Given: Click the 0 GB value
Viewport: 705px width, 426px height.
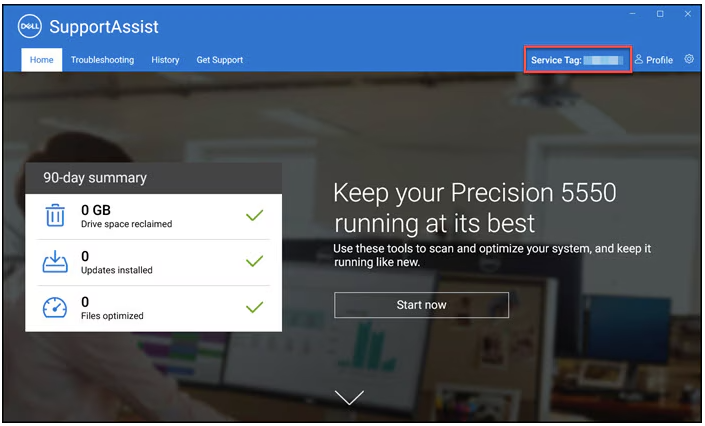Looking at the screenshot, I should pos(96,210).
